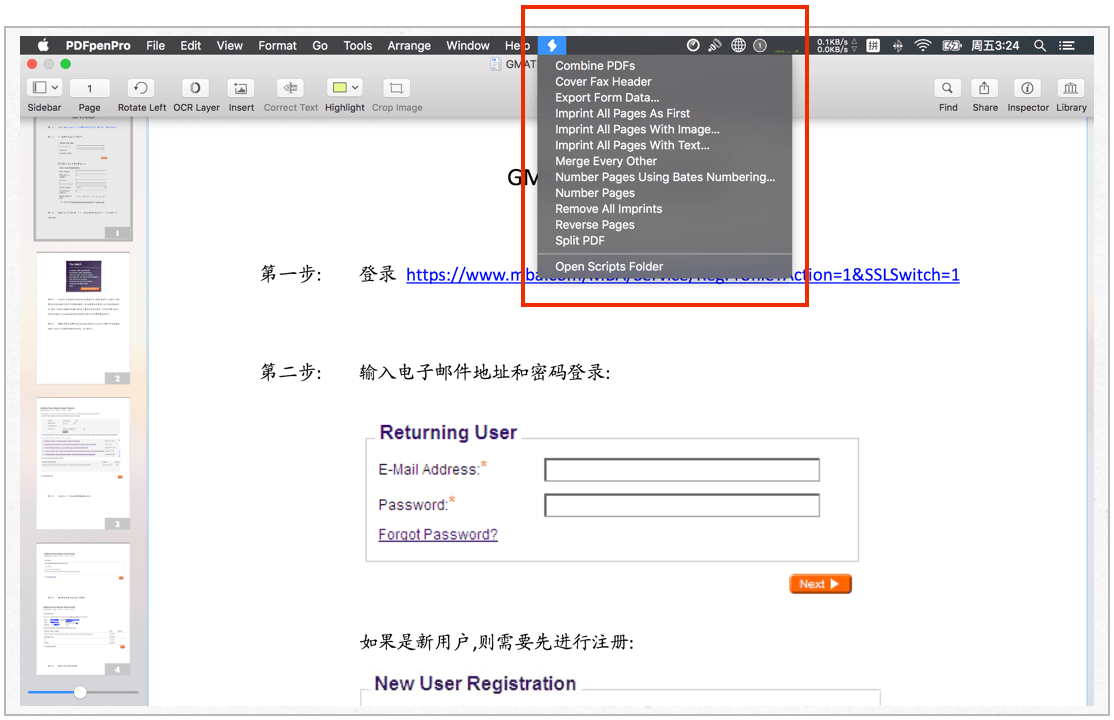Open the Window menu
Image resolution: width=1114 pixels, height=720 pixels.
(x=467, y=45)
